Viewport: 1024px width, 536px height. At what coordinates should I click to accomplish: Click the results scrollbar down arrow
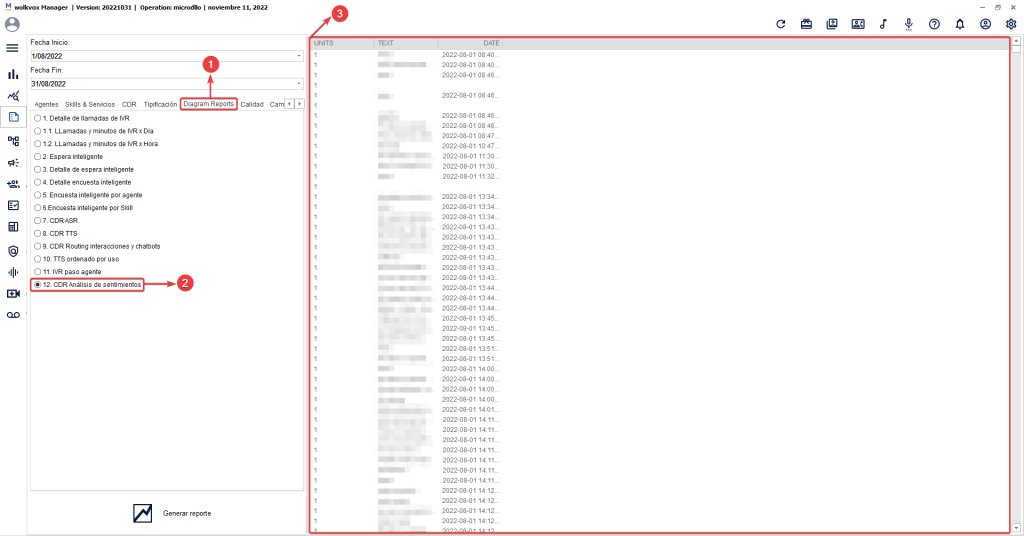[1016, 528]
